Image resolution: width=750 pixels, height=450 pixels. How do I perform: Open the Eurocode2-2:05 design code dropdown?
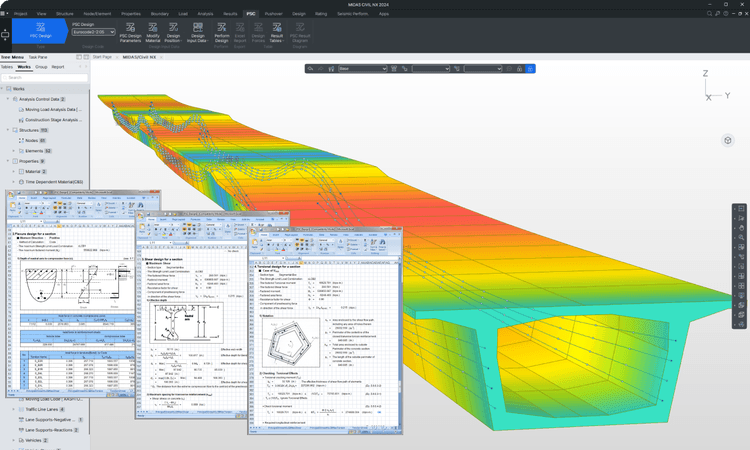[x=94, y=32]
